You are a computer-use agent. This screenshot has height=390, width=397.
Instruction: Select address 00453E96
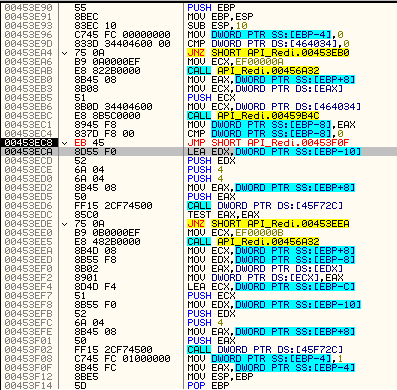pyautogui.click(x=28, y=34)
